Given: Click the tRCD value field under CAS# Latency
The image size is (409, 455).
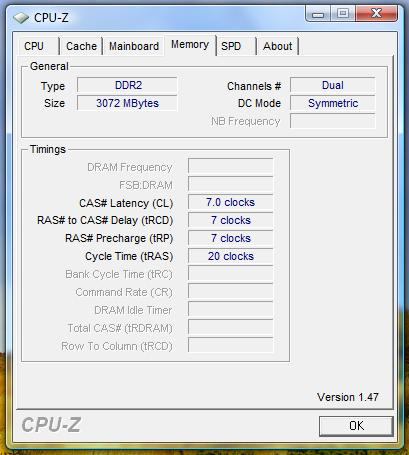Looking at the screenshot, I should tap(231, 220).
